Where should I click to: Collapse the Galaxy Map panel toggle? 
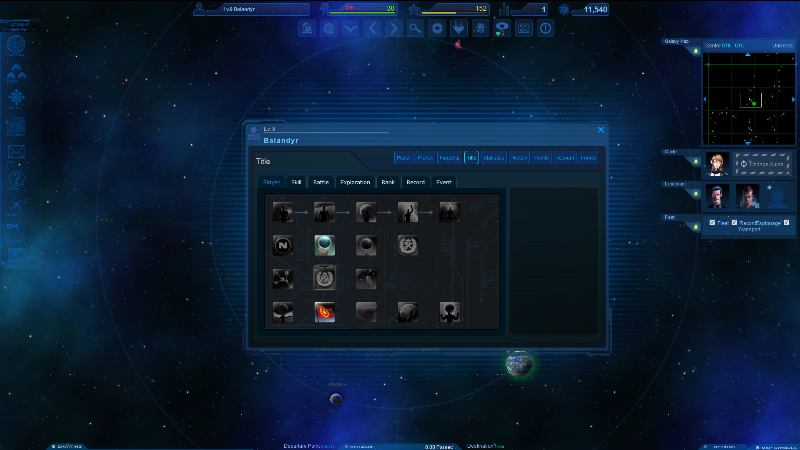pyautogui.click(x=695, y=51)
